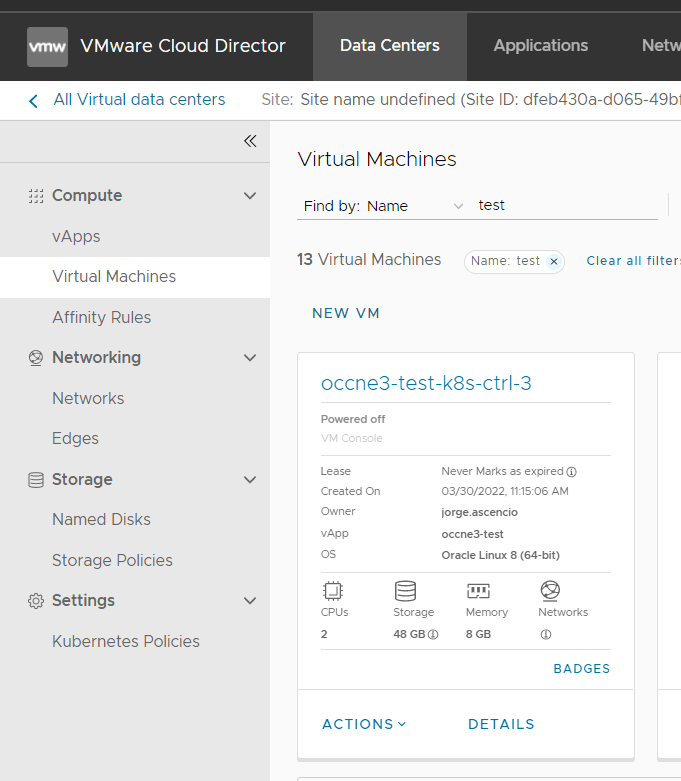Go to All Virtual data centers link
Screen dimensions: 681x781
tap(139, 100)
